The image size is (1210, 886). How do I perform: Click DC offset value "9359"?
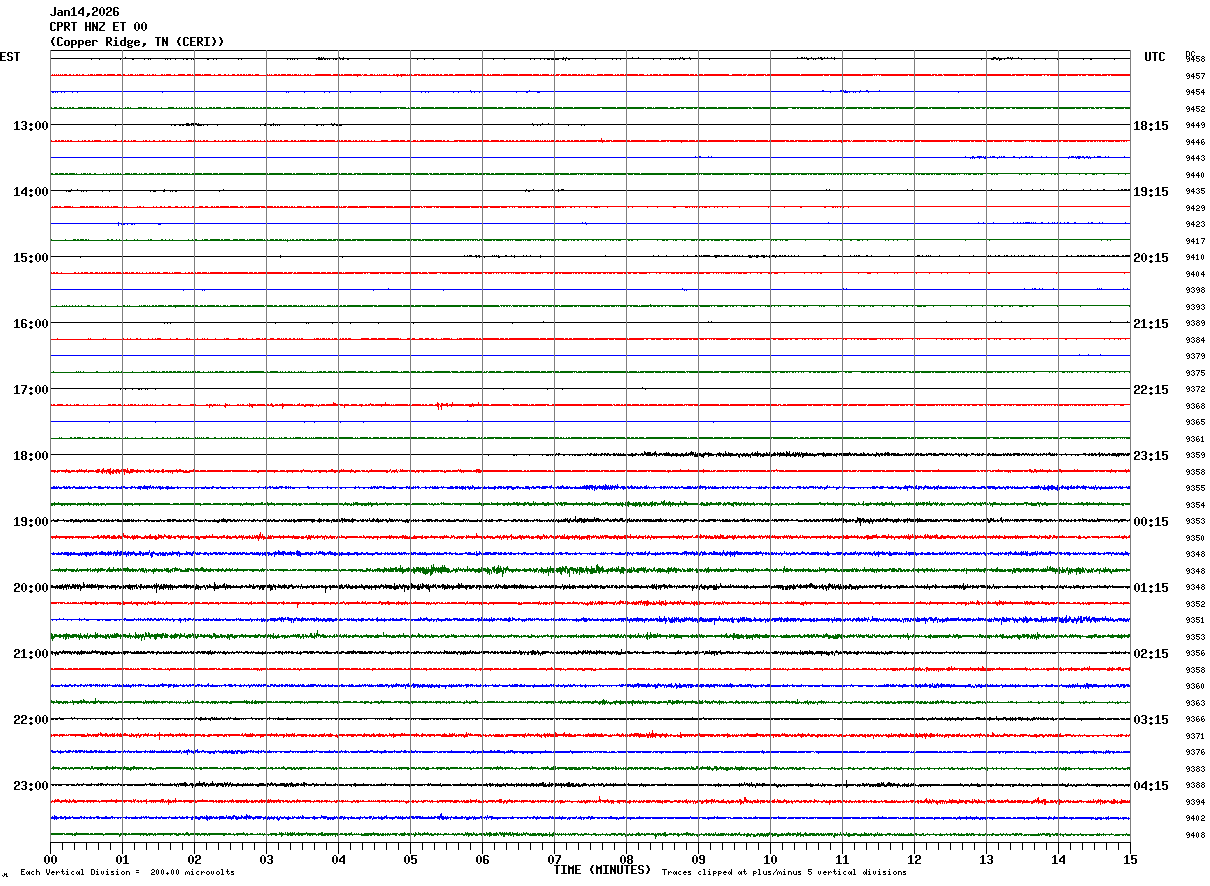(1195, 456)
